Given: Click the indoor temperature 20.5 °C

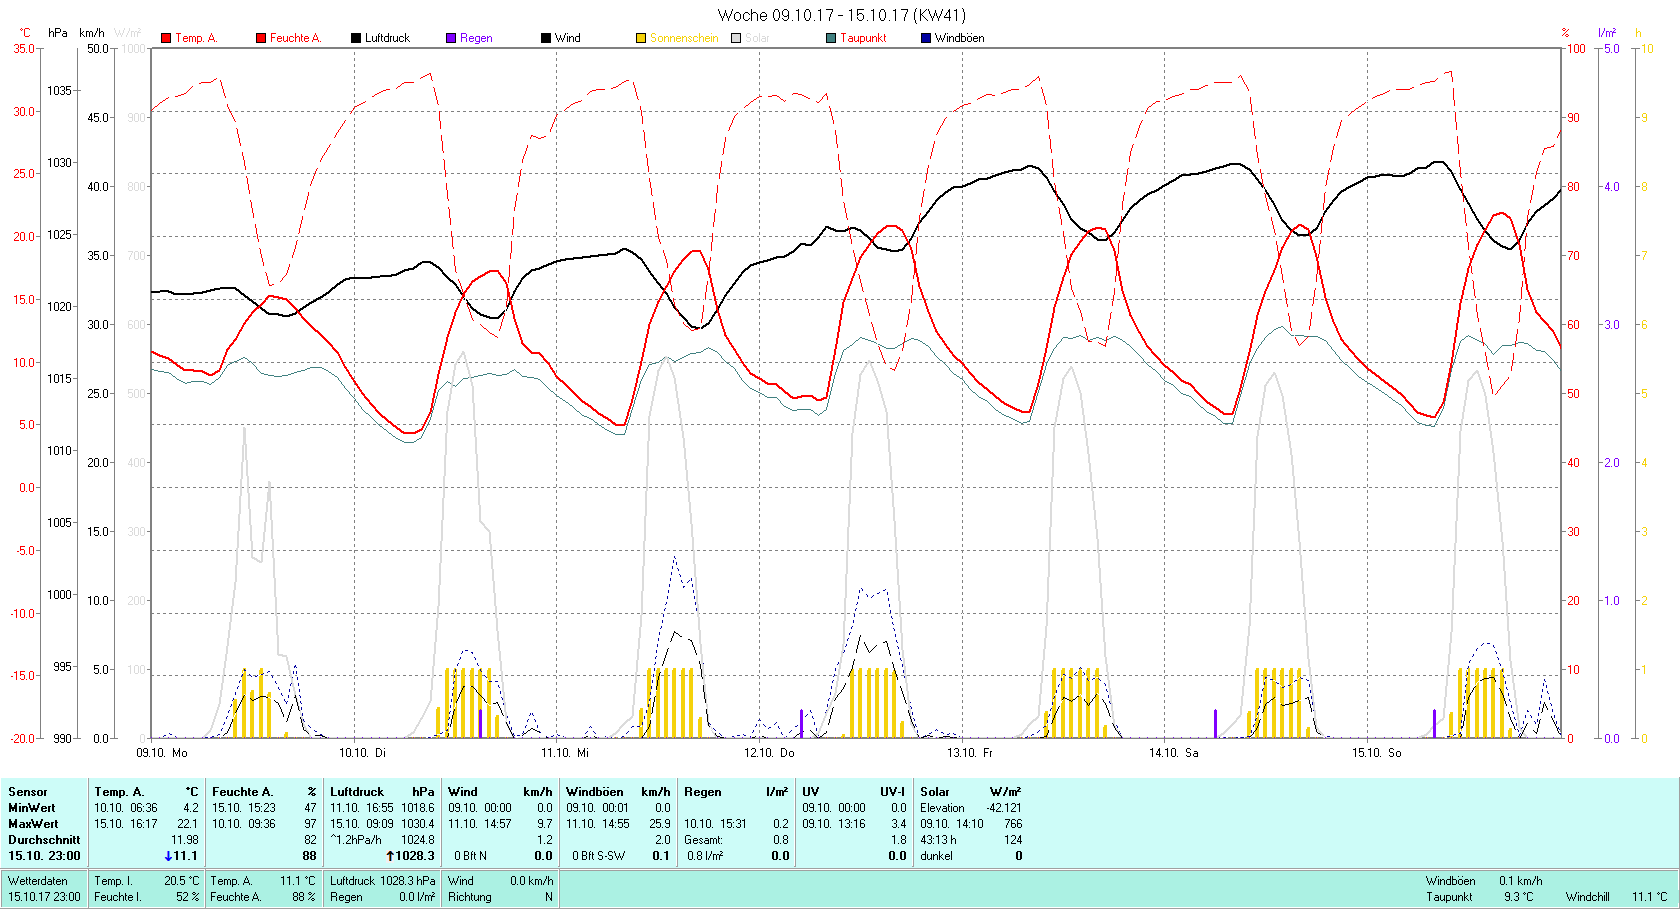Looking at the screenshot, I should pyautogui.click(x=181, y=880).
